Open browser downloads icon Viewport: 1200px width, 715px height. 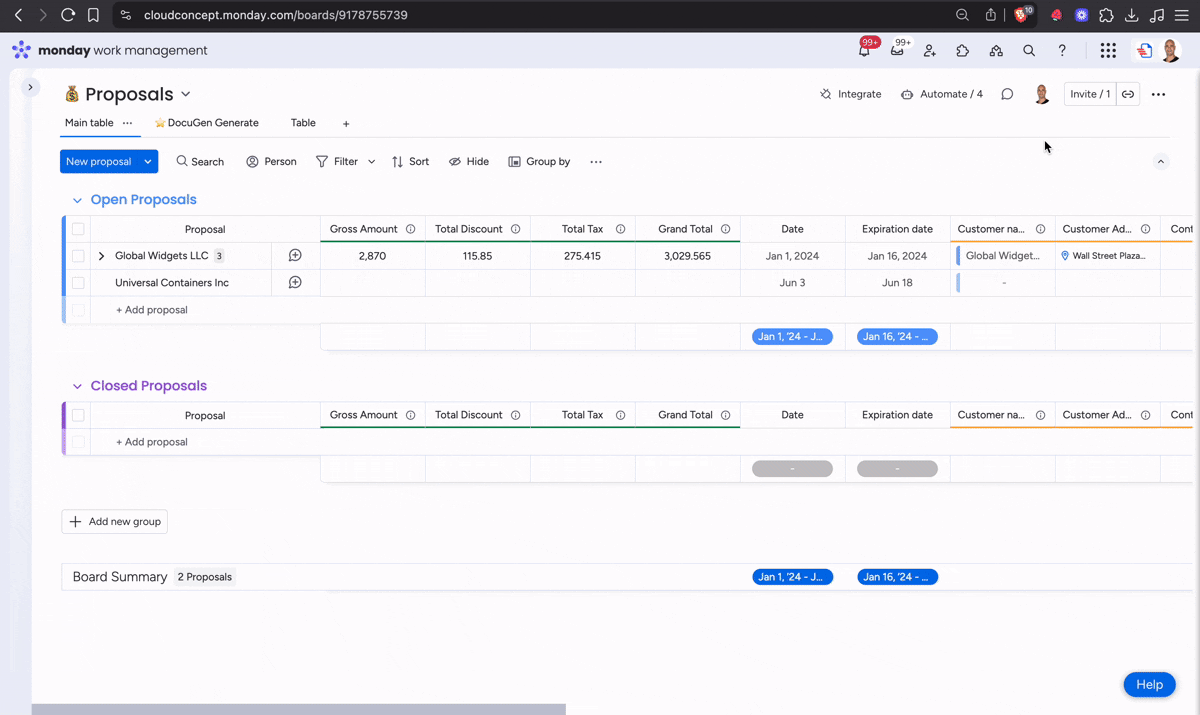(1132, 15)
